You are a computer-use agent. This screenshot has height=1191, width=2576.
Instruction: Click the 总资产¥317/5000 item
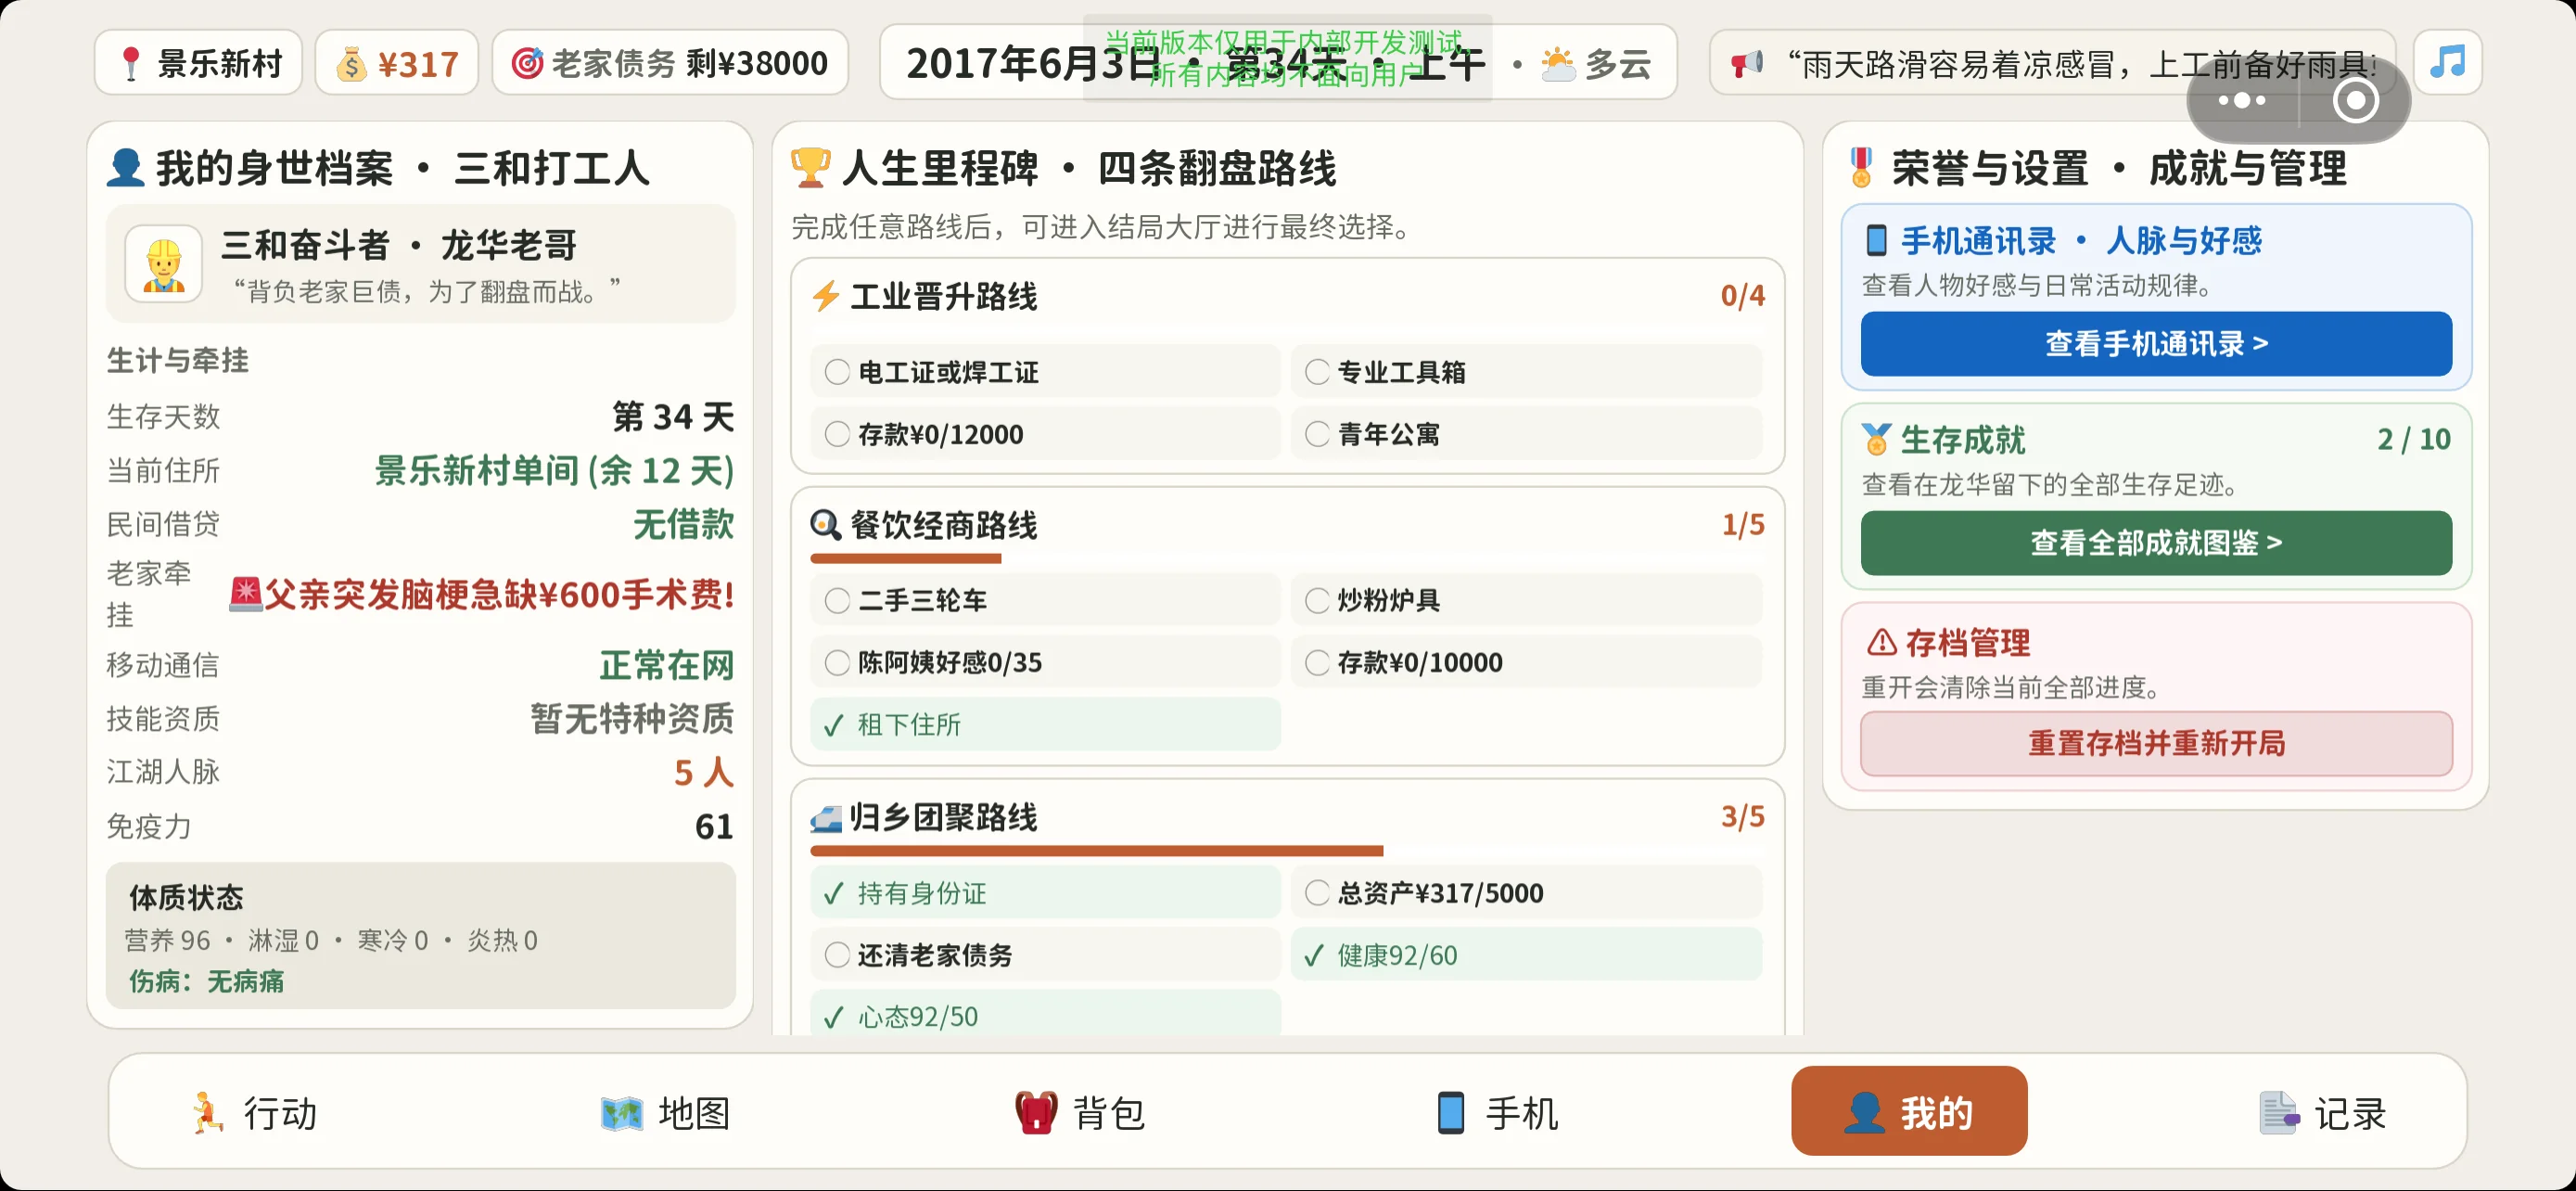click(x=1526, y=893)
